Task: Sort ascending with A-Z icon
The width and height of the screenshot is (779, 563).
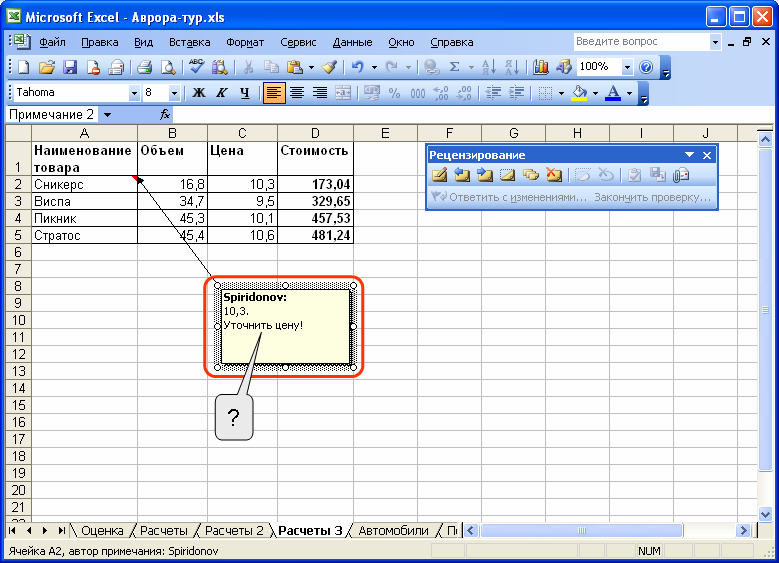Action: point(488,67)
